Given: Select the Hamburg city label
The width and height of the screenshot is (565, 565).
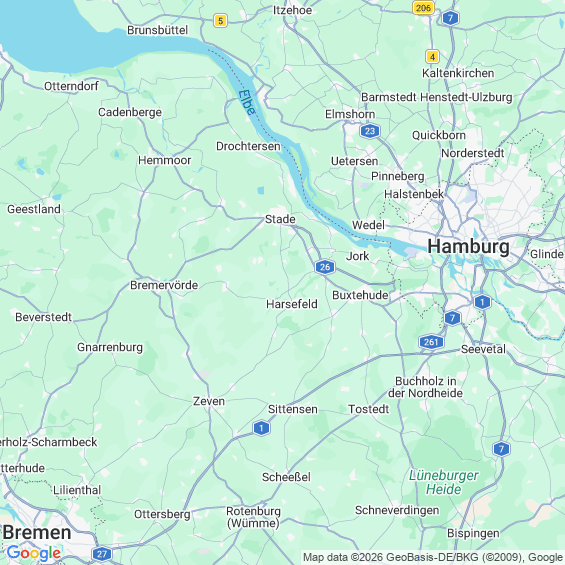Looking at the screenshot, I should click(468, 247).
